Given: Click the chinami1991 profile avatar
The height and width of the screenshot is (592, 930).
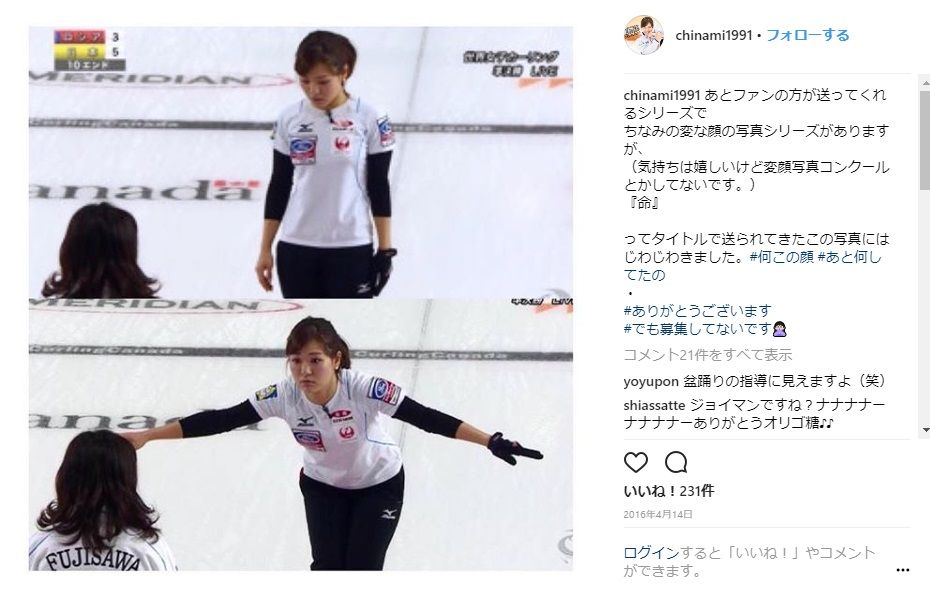Looking at the screenshot, I should (x=644, y=35).
